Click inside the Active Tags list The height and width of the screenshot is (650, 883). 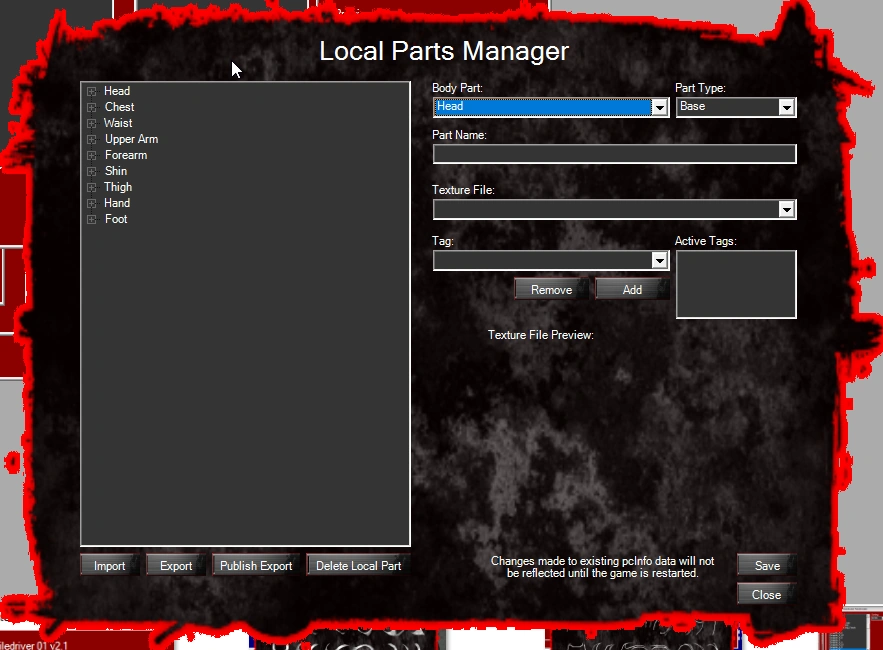pos(736,284)
